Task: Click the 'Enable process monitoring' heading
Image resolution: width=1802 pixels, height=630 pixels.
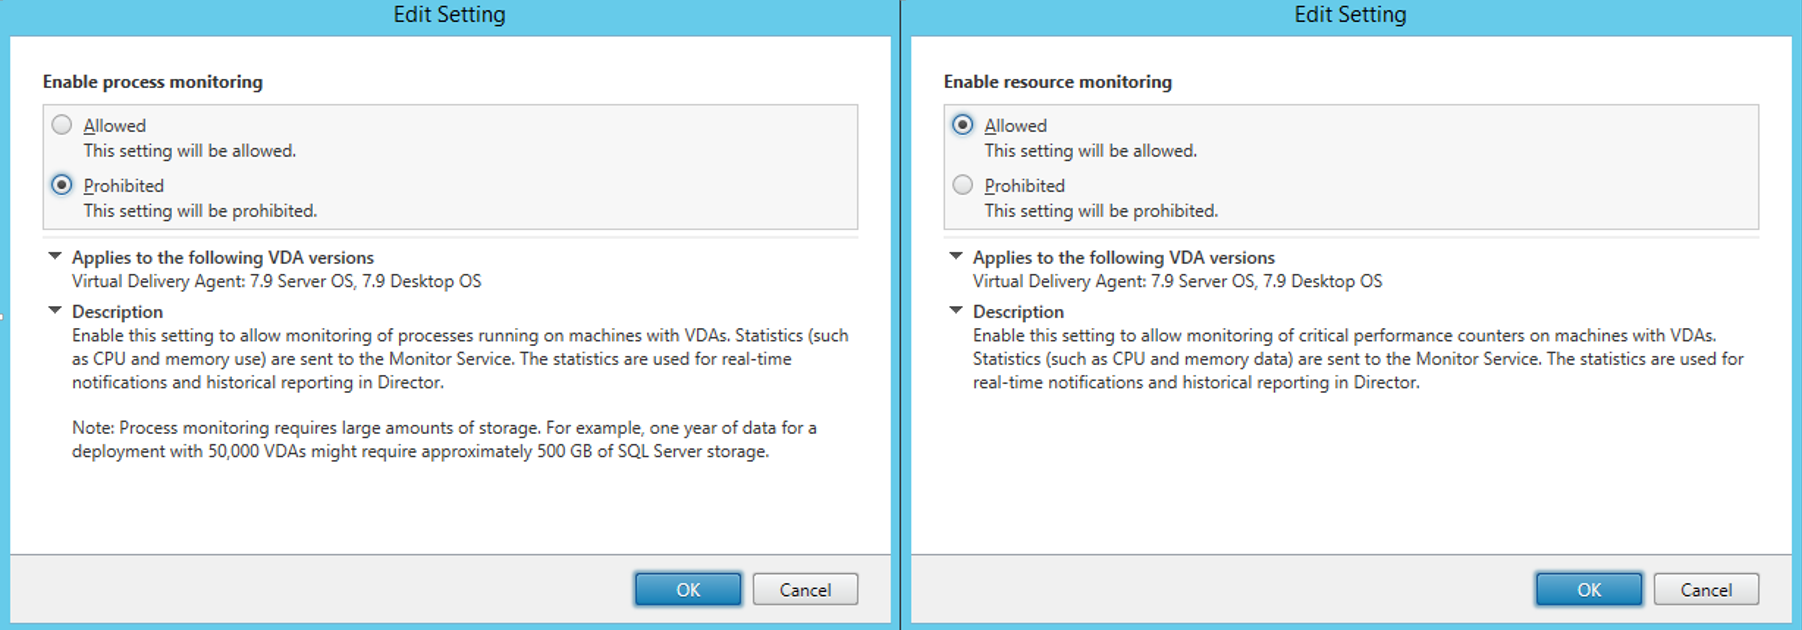Action: tap(153, 82)
